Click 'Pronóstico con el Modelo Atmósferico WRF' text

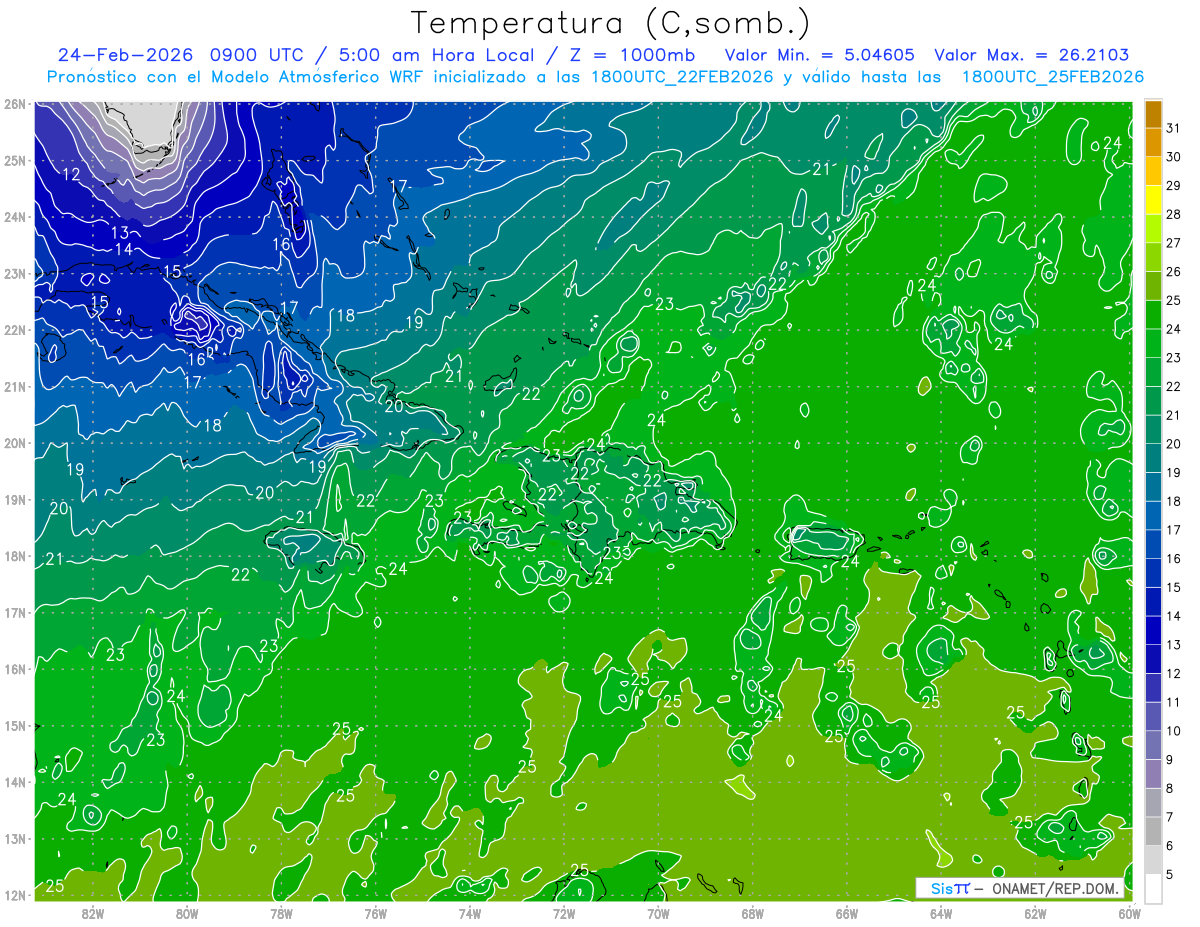(234, 77)
